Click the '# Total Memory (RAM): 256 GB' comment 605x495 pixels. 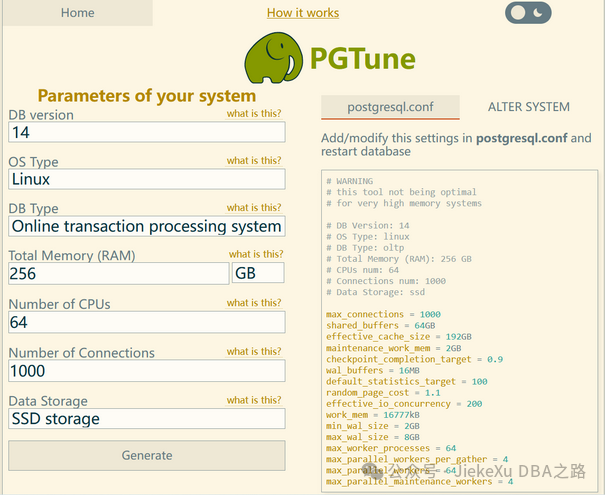coord(399,259)
